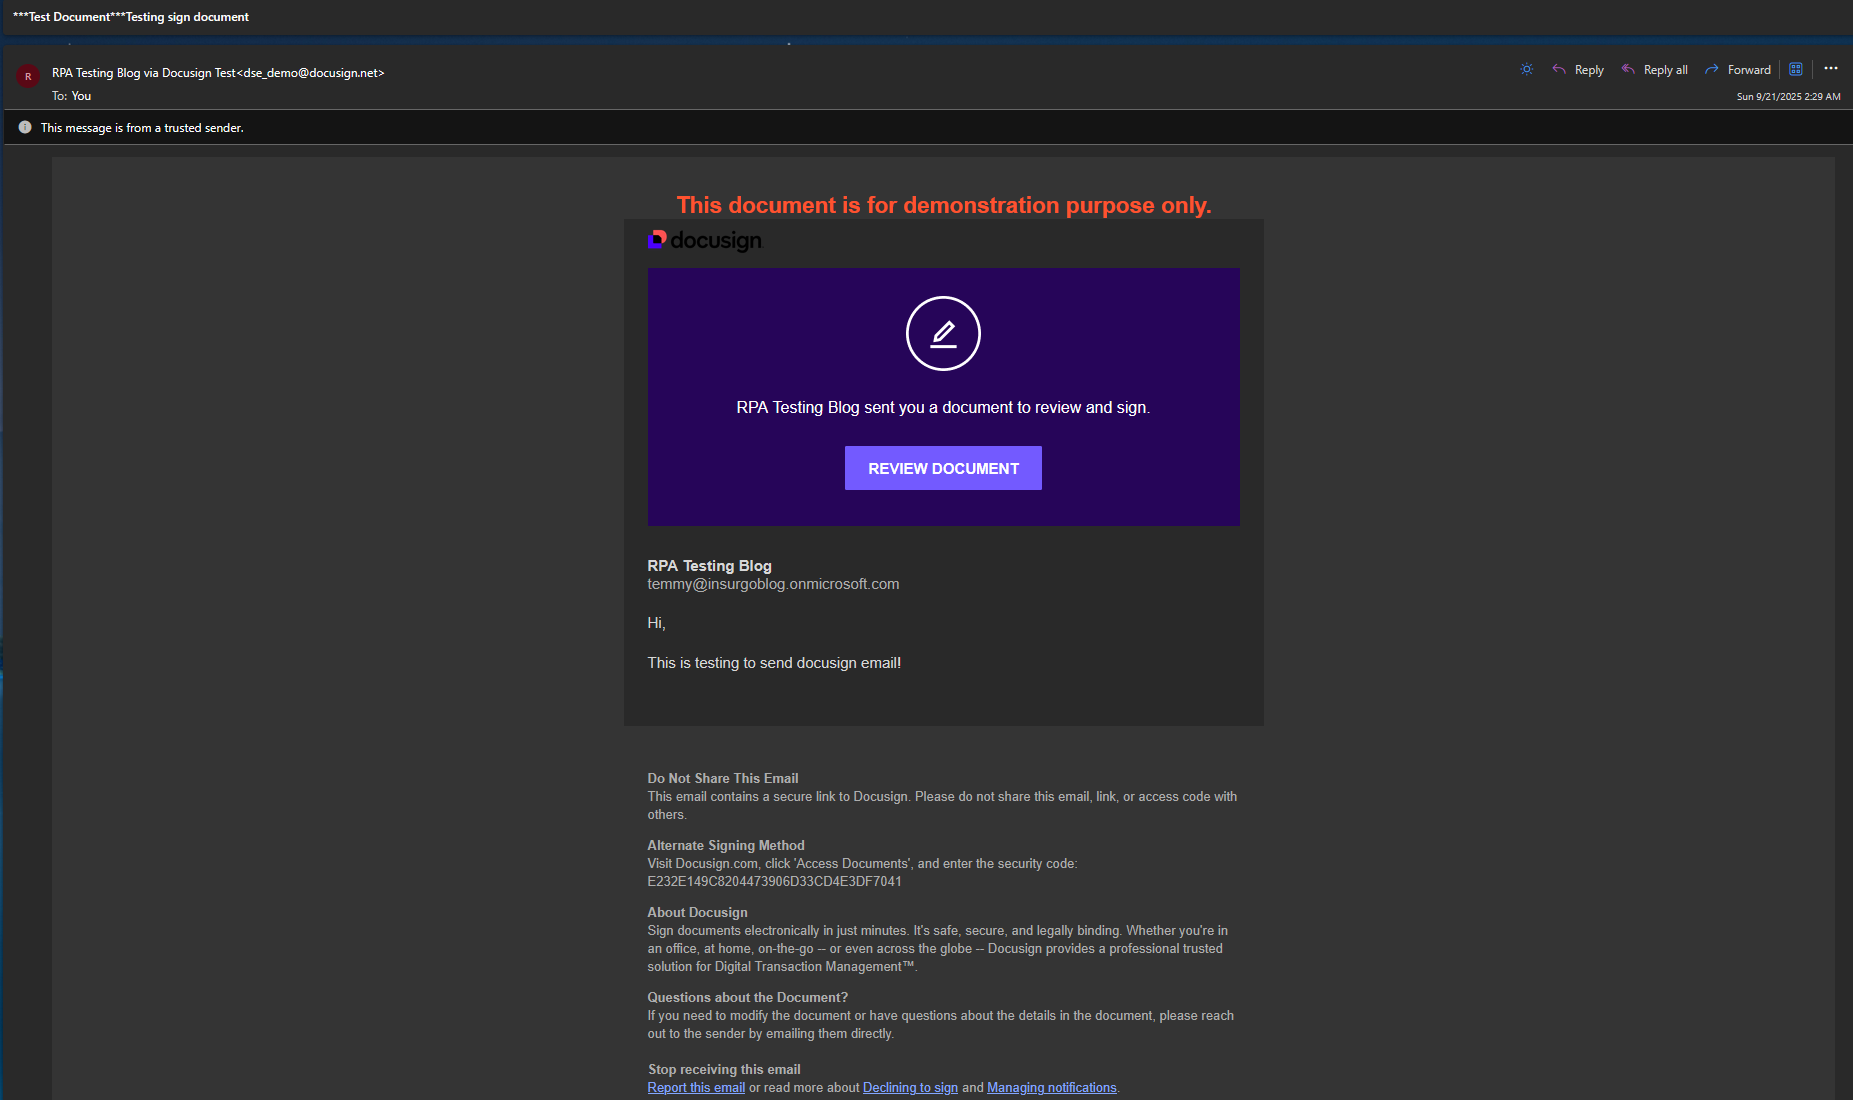Click 'This message is from a trusted sender' text
The height and width of the screenshot is (1100, 1853).
click(x=142, y=128)
